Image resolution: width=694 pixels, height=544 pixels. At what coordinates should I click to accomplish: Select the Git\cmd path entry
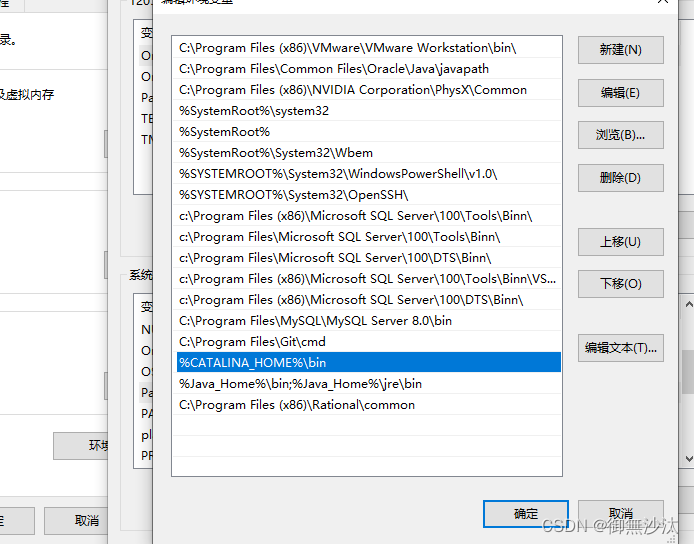(x=368, y=342)
